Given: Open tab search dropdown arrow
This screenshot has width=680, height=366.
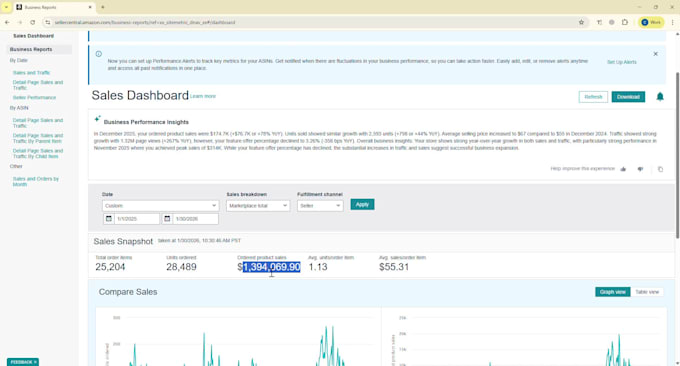Looking at the screenshot, I should click(x=6, y=7).
